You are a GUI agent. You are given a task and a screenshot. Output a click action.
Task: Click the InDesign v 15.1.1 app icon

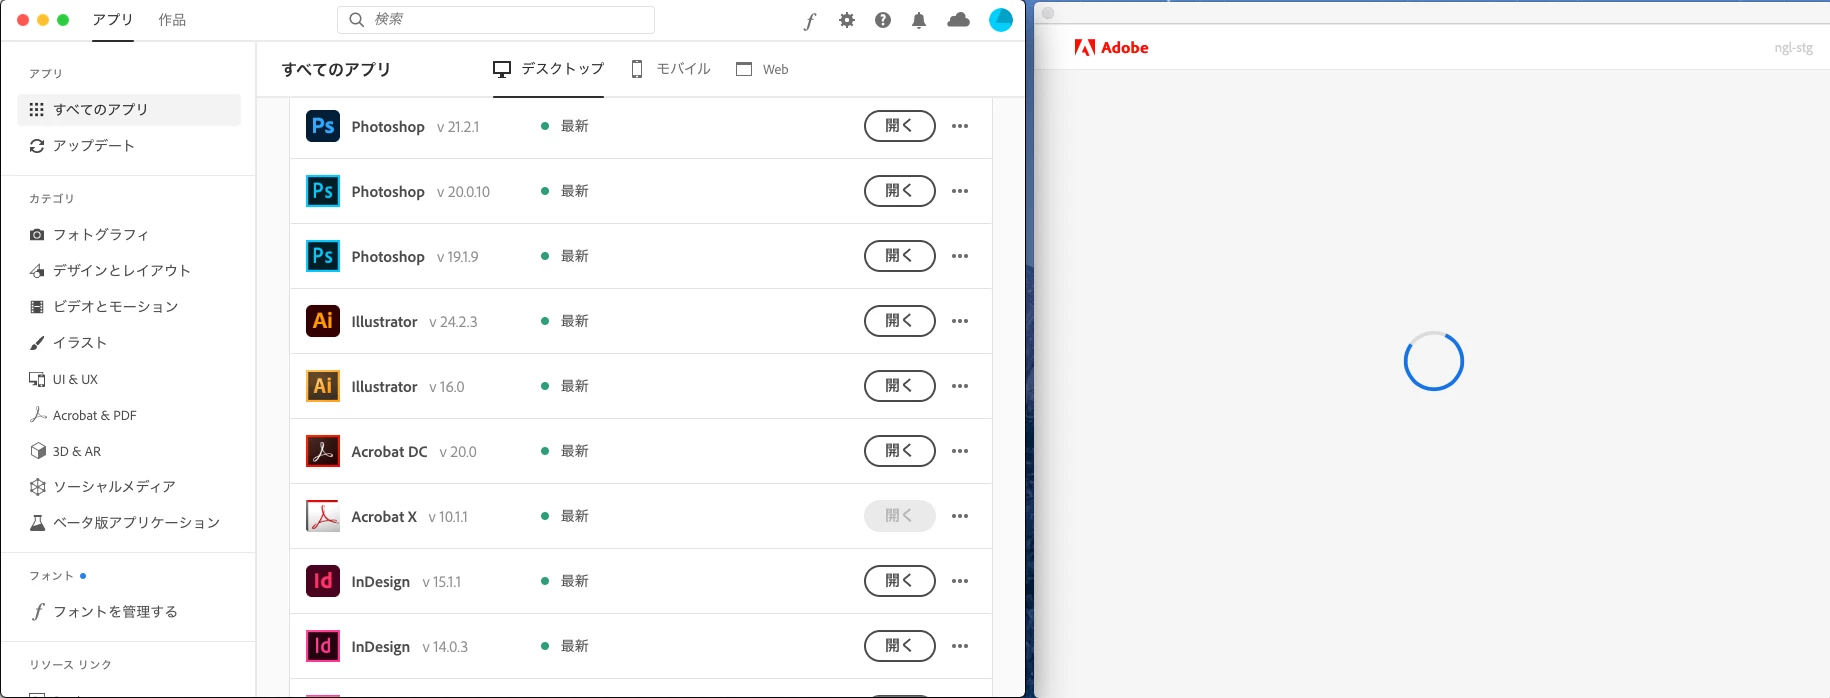pos(323,581)
